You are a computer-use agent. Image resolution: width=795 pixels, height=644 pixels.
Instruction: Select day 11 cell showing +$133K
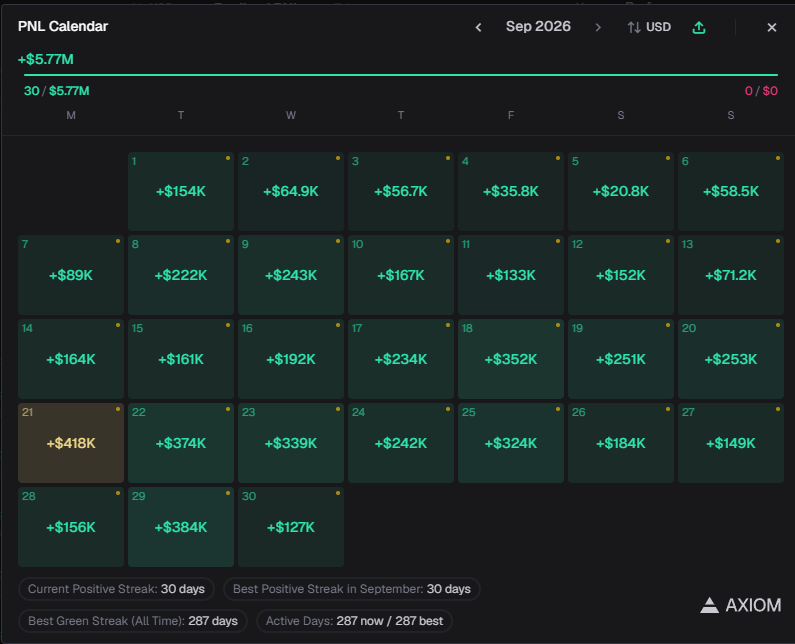(511, 275)
